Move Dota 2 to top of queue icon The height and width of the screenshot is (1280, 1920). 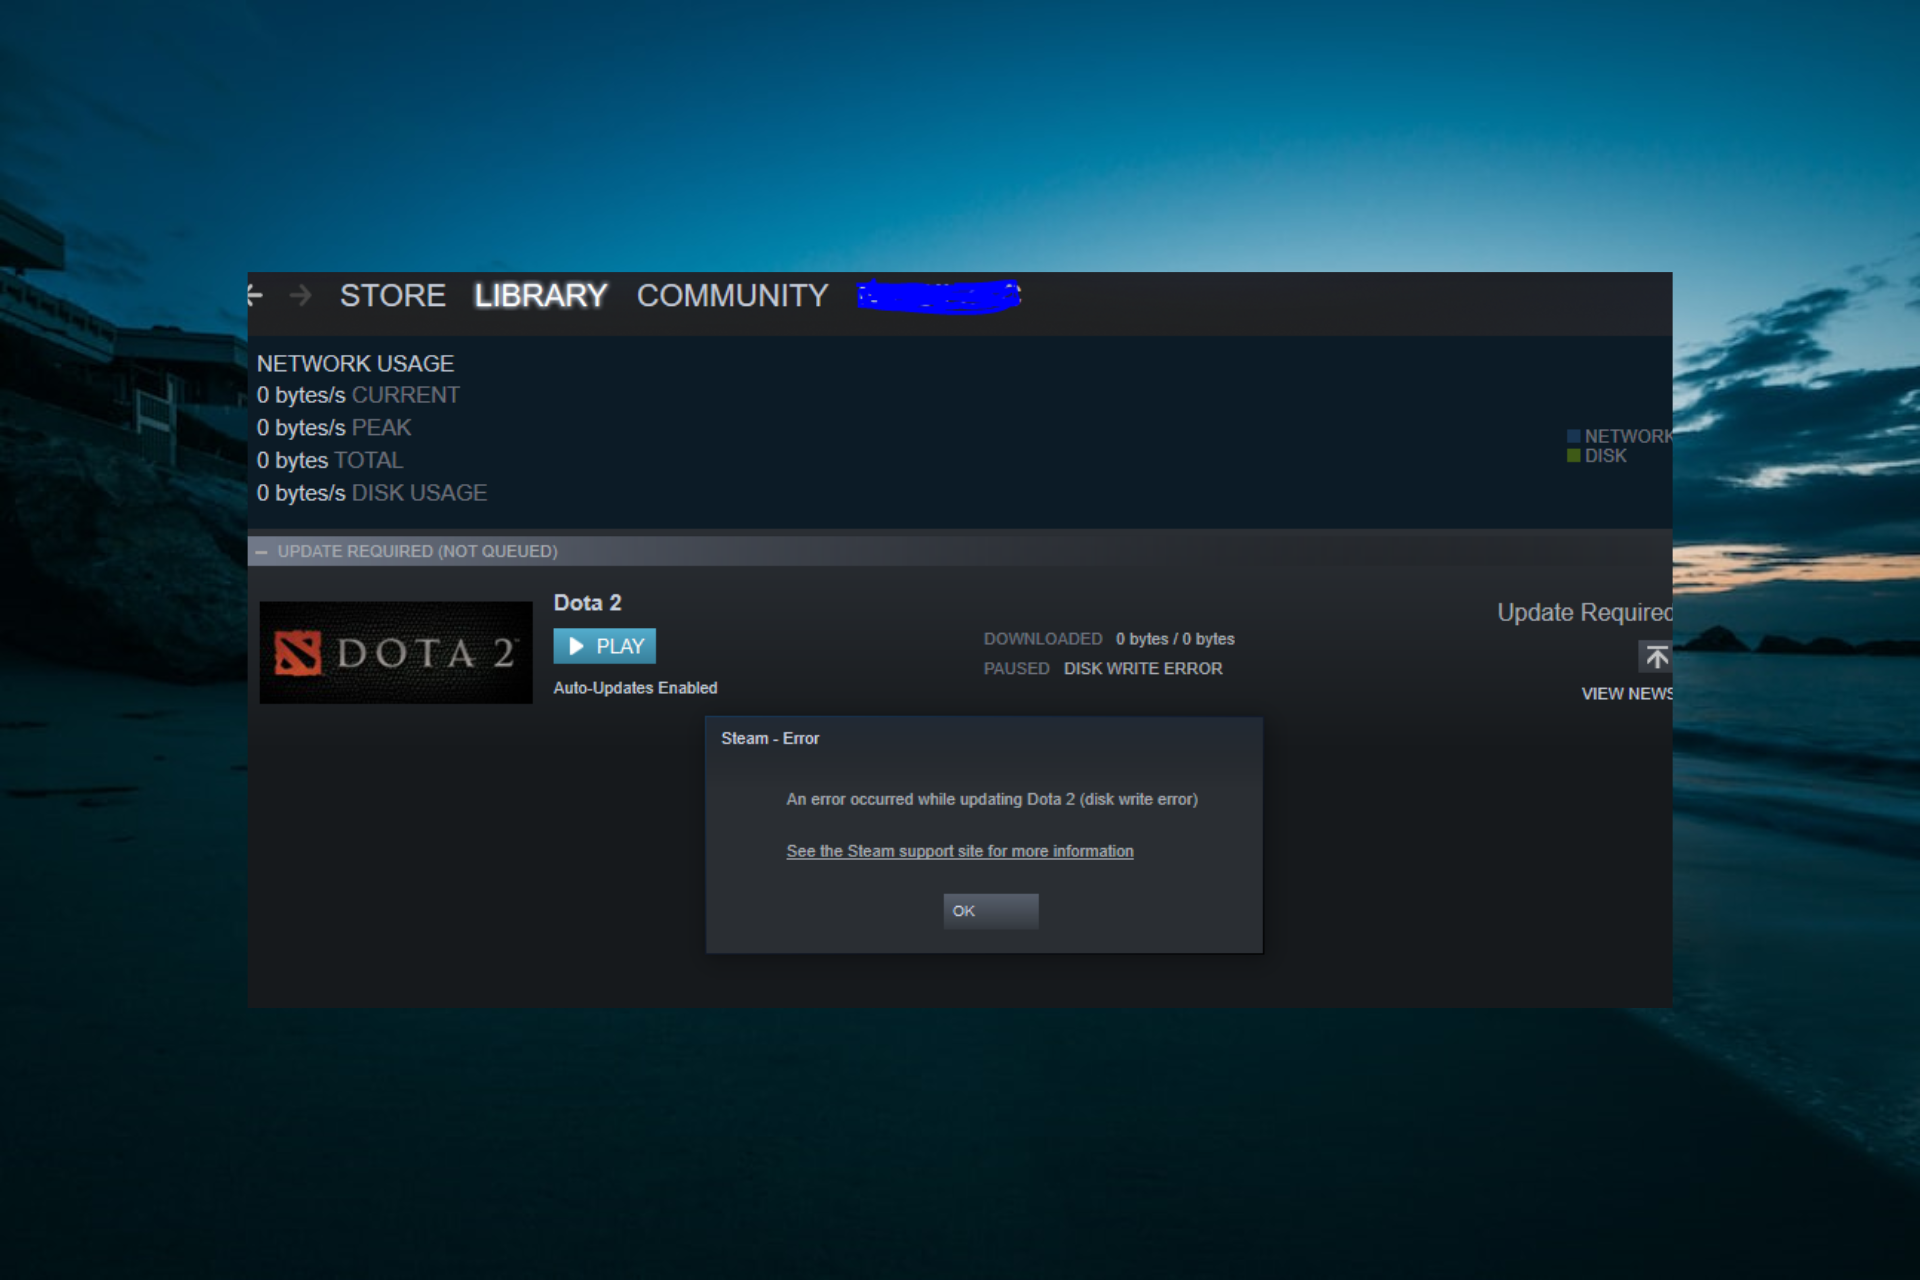[1656, 657]
